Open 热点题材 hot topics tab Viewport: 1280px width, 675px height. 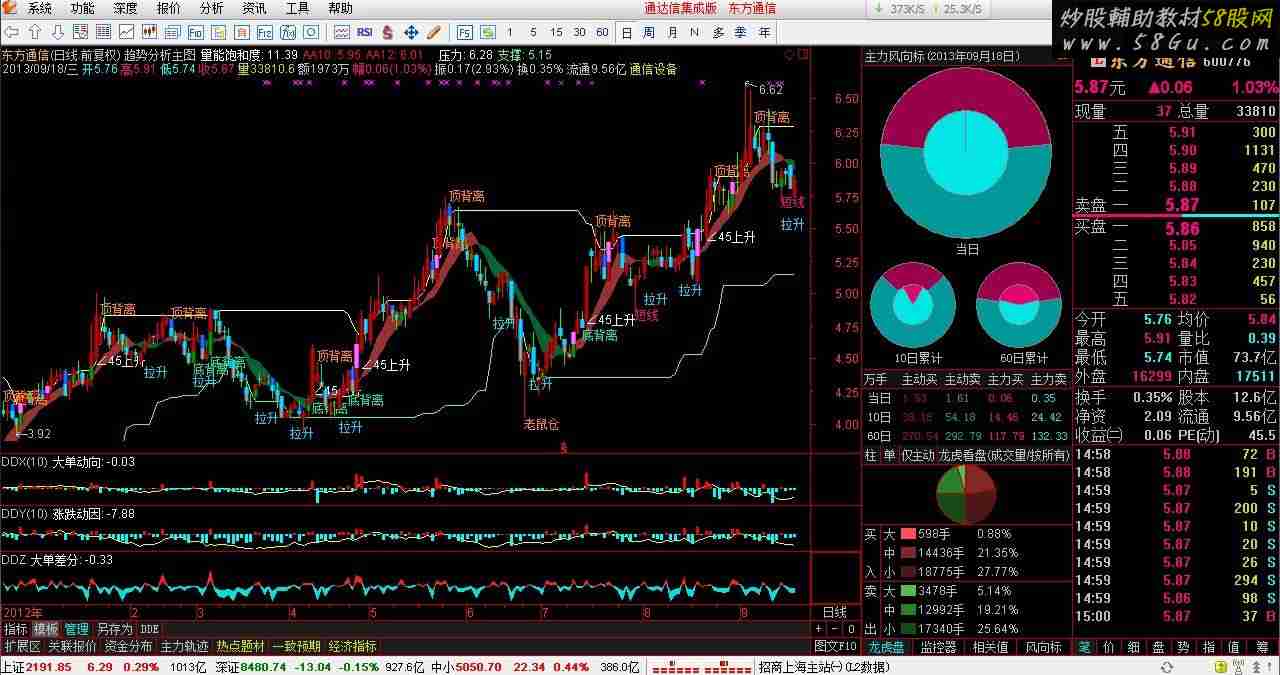[241, 647]
